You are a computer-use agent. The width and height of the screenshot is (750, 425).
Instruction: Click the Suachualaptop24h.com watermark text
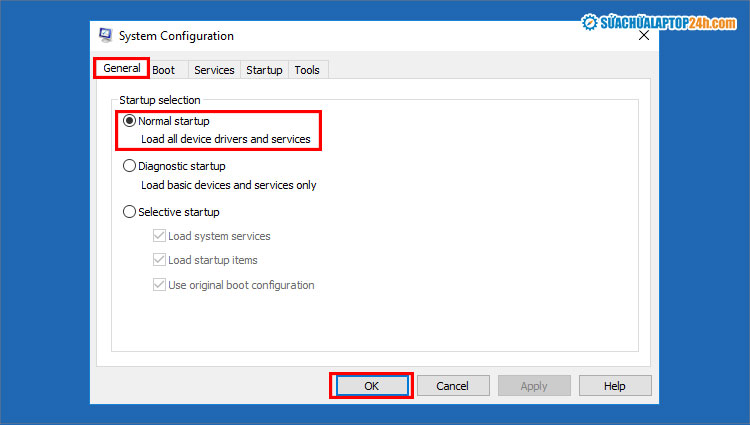pyautogui.click(x=667, y=23)
